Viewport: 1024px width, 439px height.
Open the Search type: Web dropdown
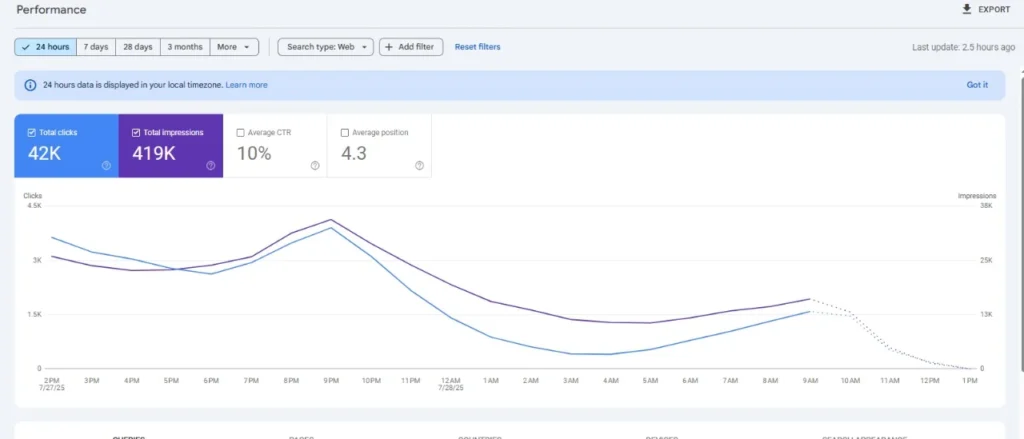click(325, 47)
